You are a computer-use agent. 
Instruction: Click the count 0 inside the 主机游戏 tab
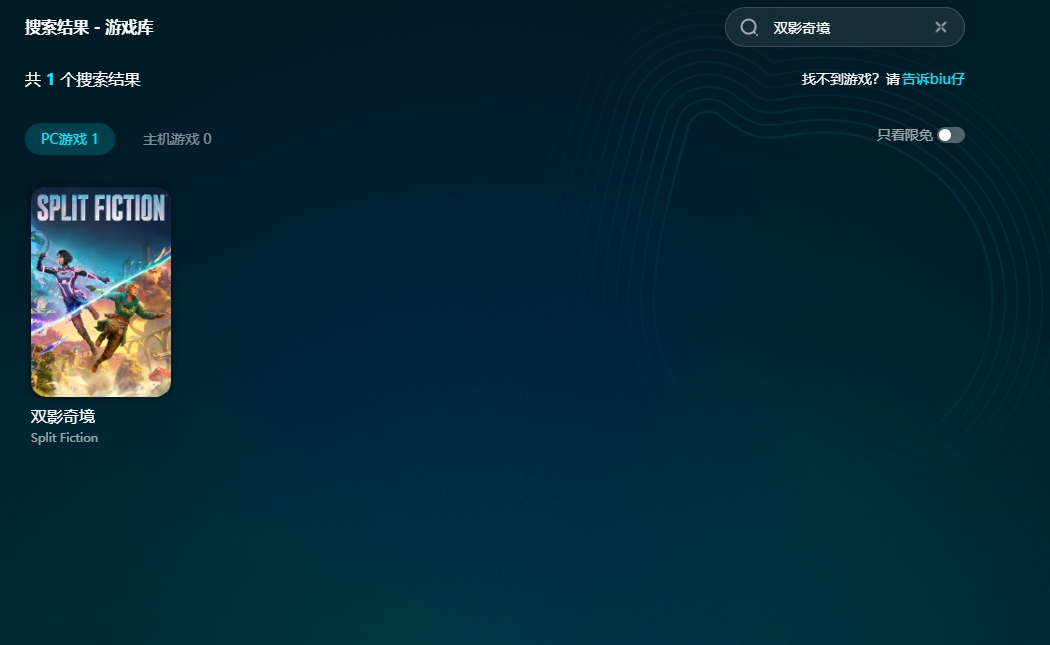coord(207,139)
